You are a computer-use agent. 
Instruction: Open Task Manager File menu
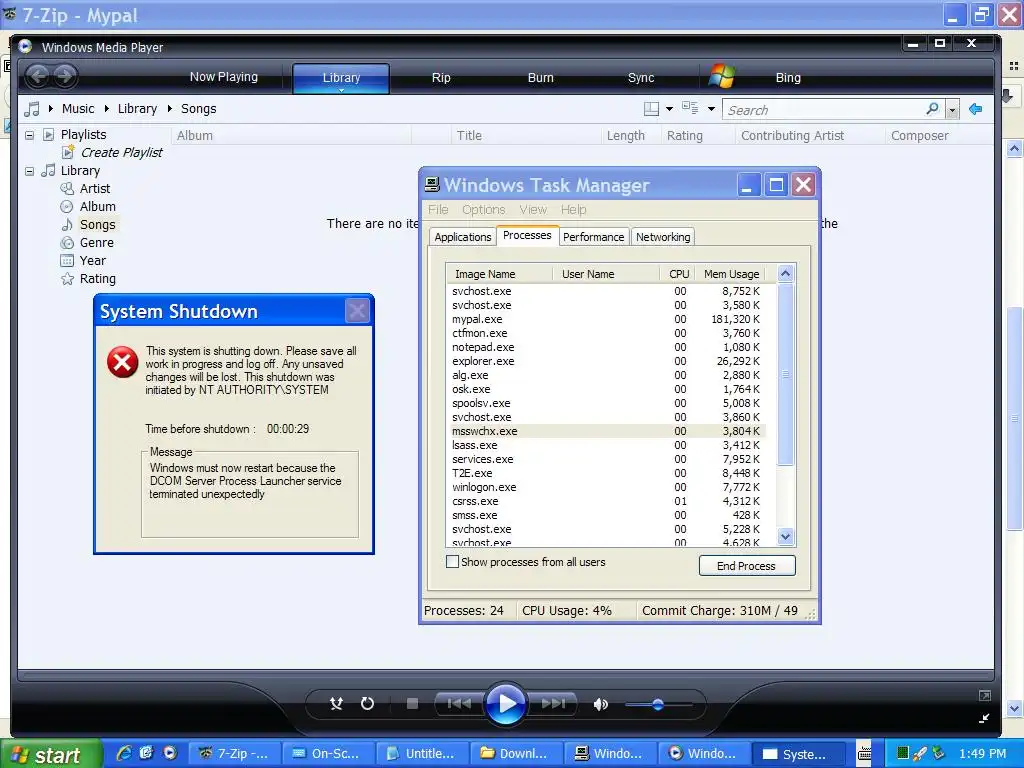(438, 210)
